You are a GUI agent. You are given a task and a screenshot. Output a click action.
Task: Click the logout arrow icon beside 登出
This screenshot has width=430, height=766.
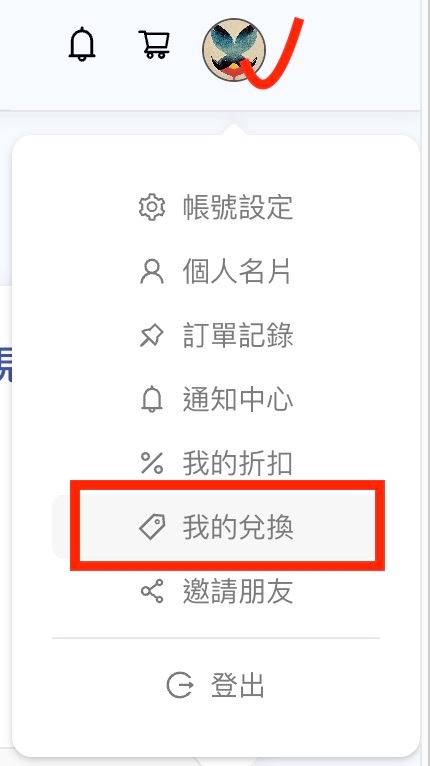[x=180, y=685]
